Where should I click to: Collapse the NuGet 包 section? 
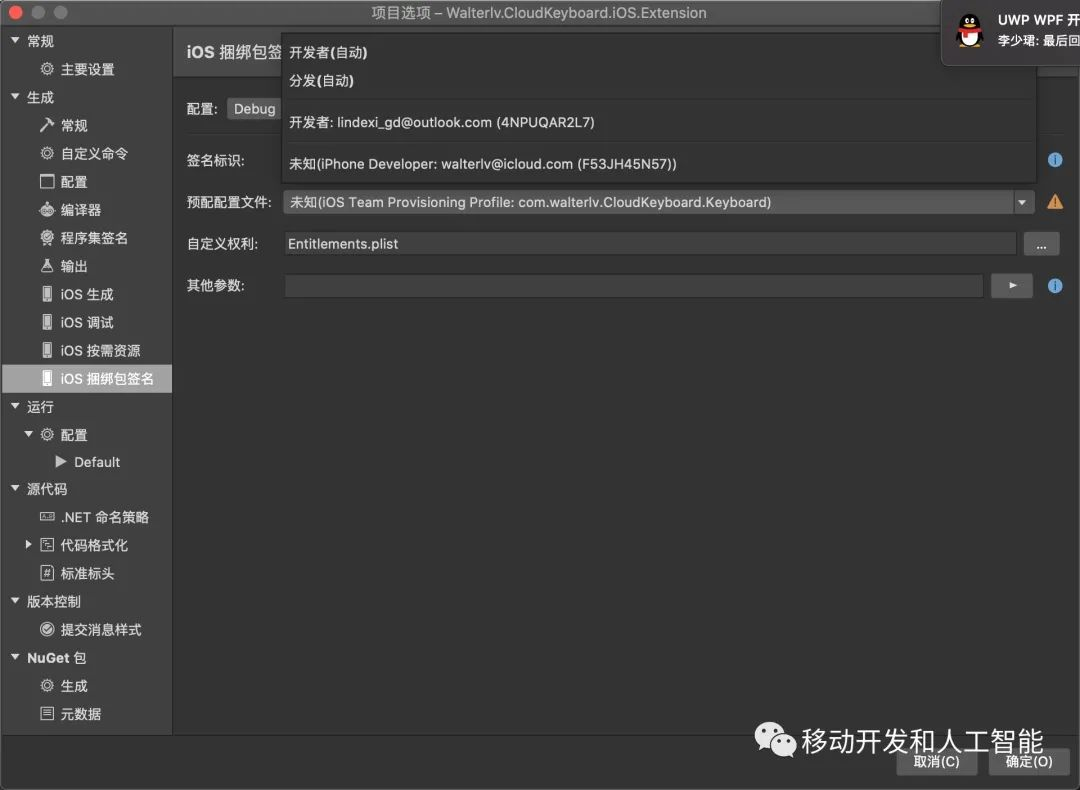(15, 657)
